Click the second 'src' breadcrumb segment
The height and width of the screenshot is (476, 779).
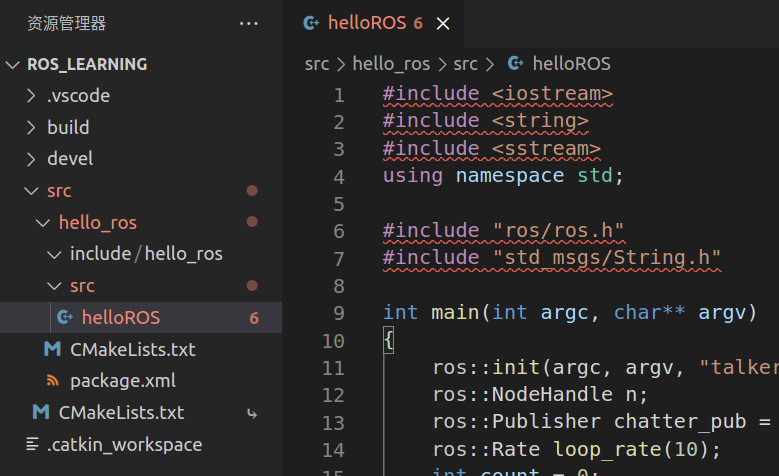coord(465,64)
